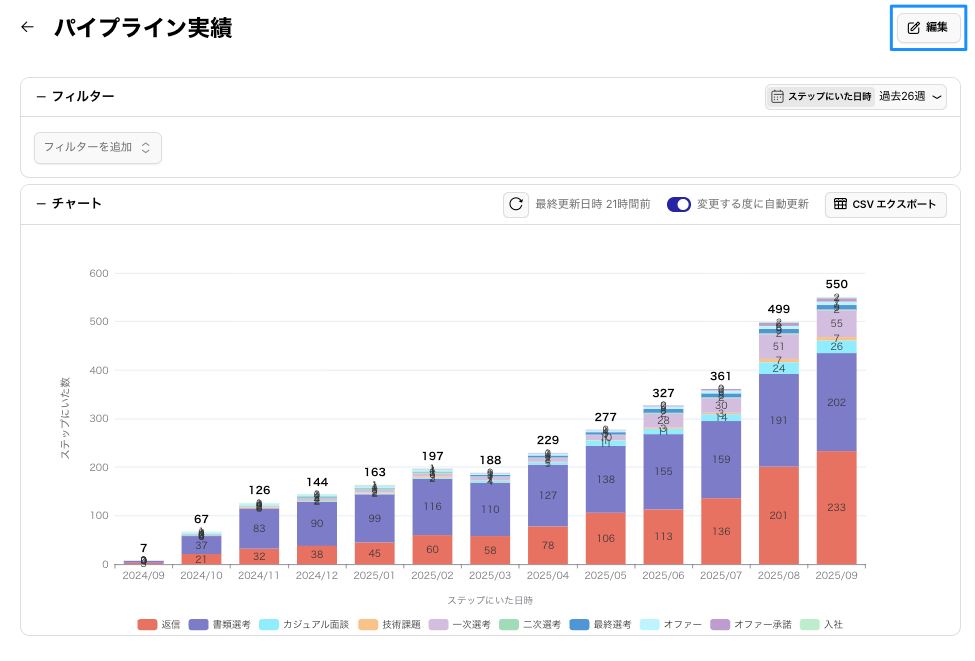Click the back arrow icon
975x661 pixels.
tap(27, 28)
